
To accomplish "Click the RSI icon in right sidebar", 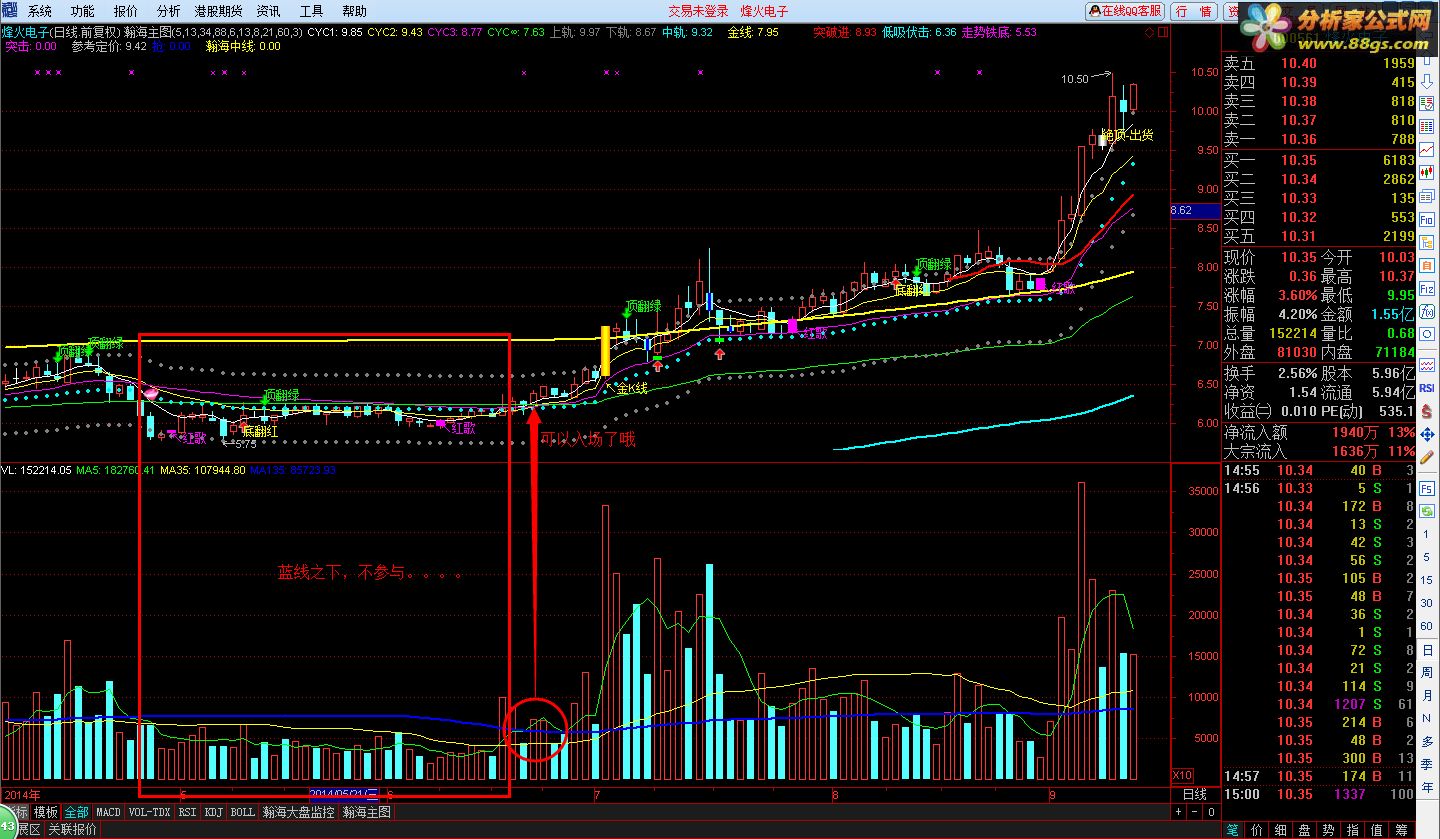I will click(1428, 388).
